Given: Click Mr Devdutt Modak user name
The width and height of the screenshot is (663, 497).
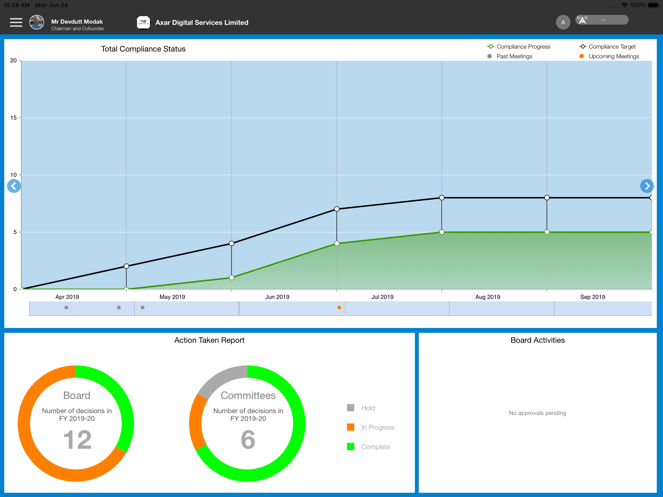Looking at the screenshot, I should coord(77,21).
